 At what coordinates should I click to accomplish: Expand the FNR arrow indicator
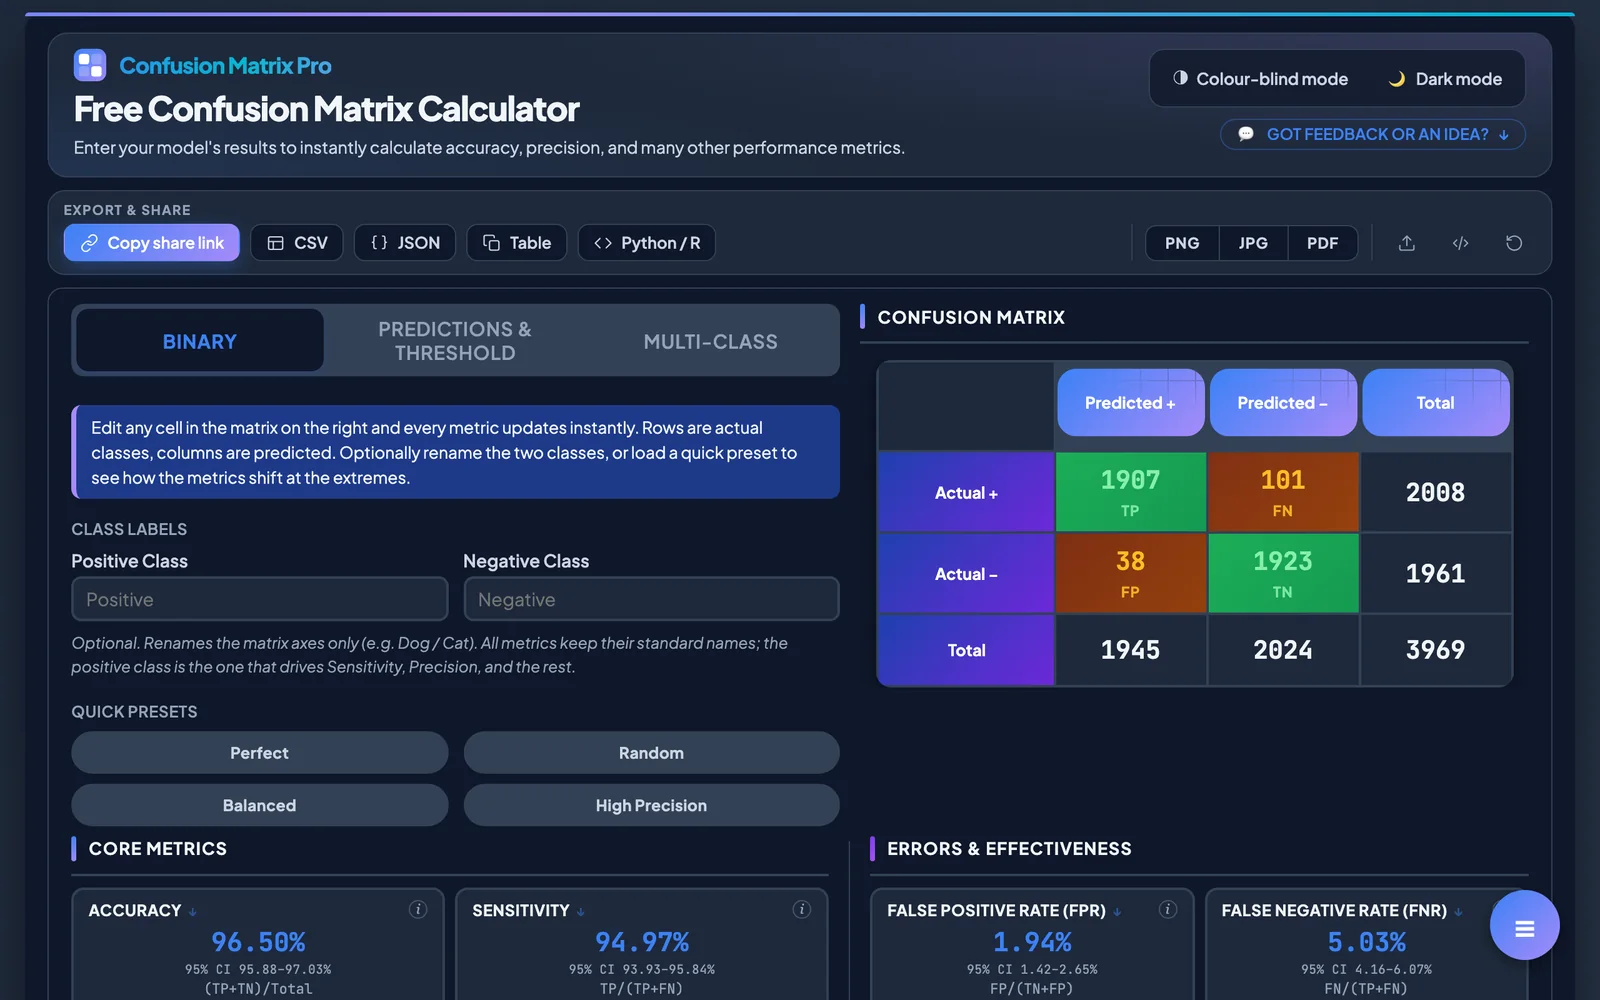coord(1458,912)
